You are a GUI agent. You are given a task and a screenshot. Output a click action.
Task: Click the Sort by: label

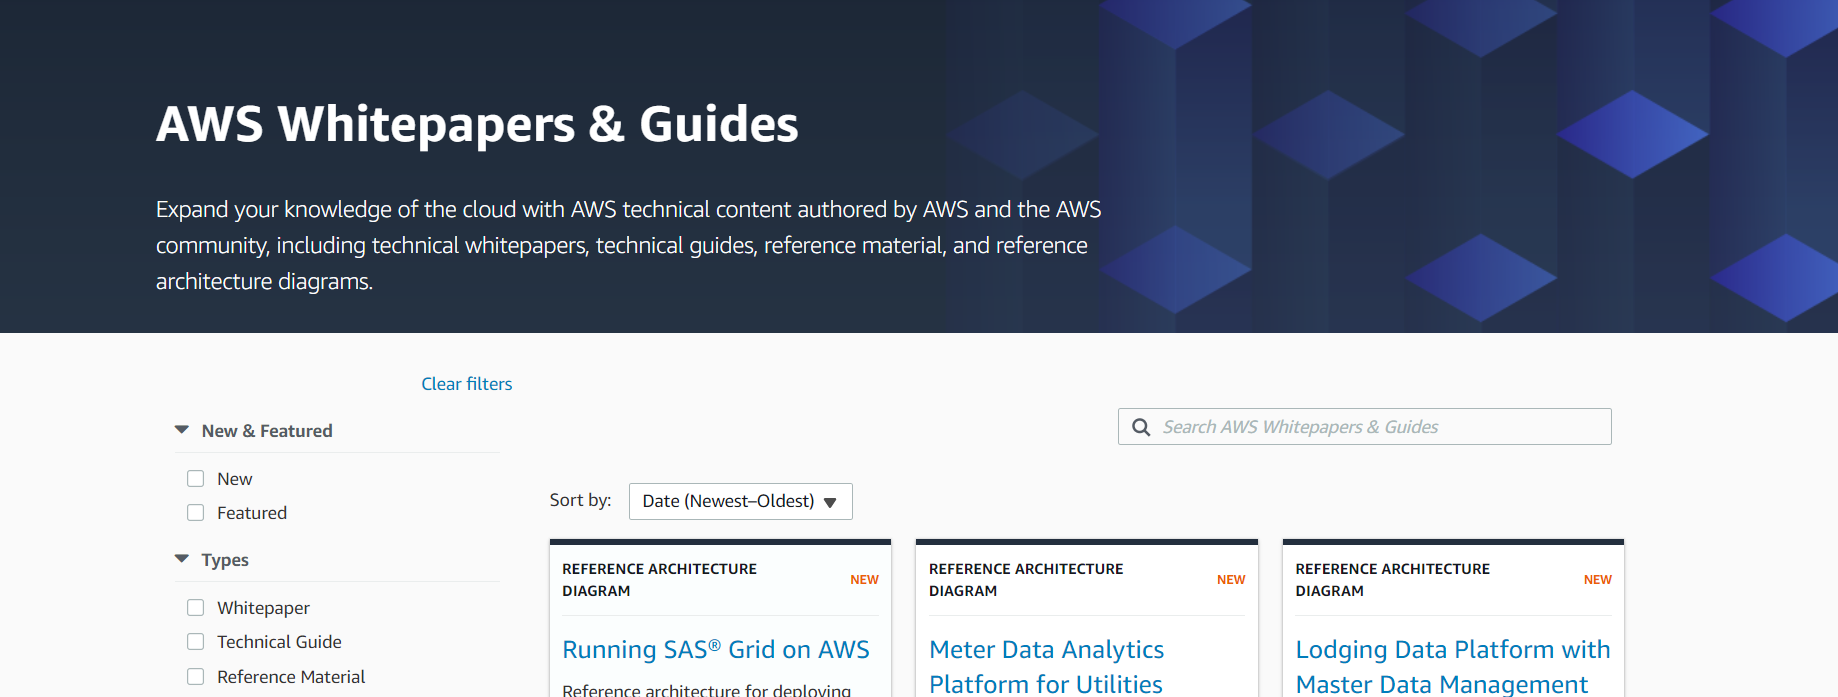point(580,500)
